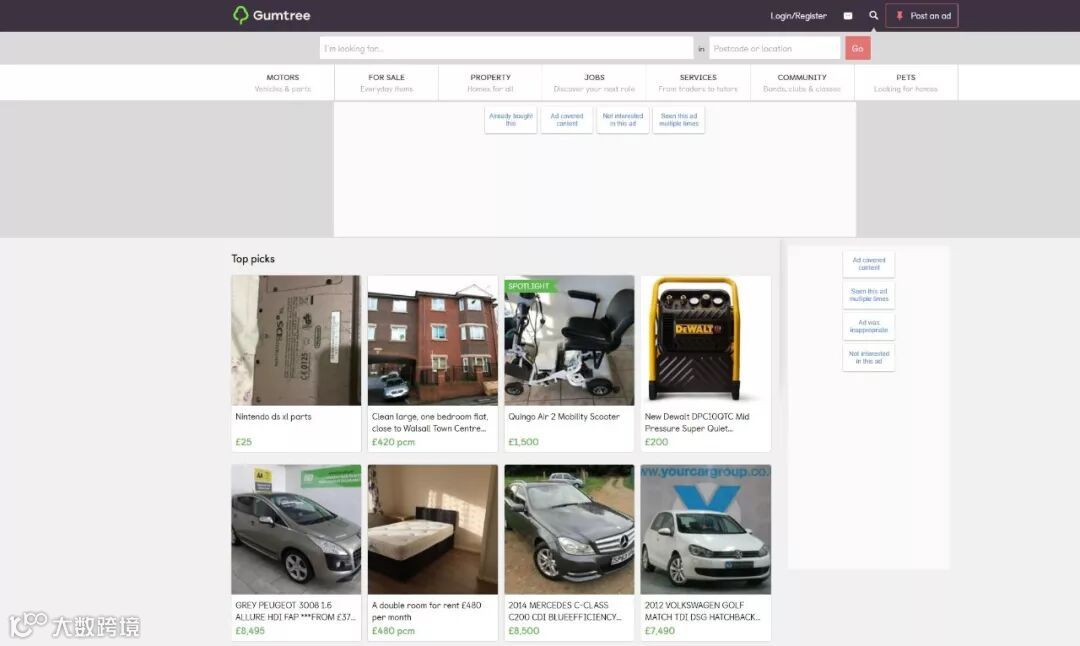
Task: Click the search magnifier icon in header
Action: coord(873,15)
